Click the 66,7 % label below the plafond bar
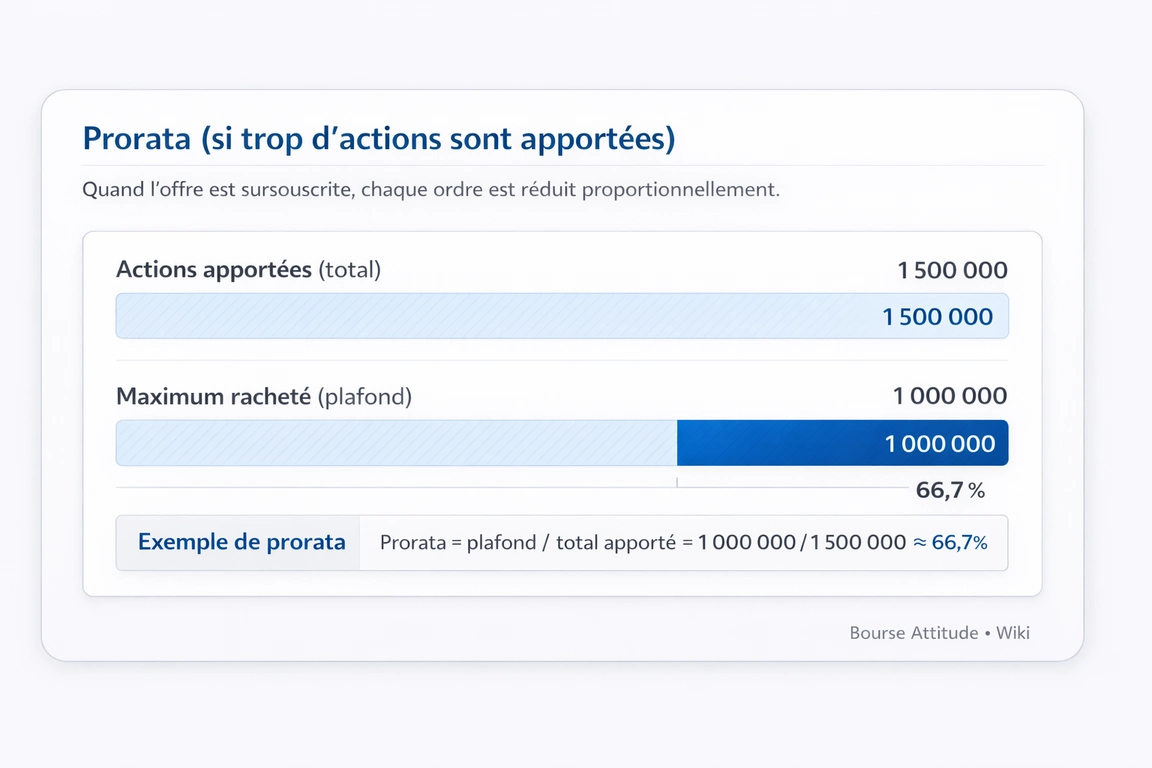1152x768 pixels. [x=950, y=490]
